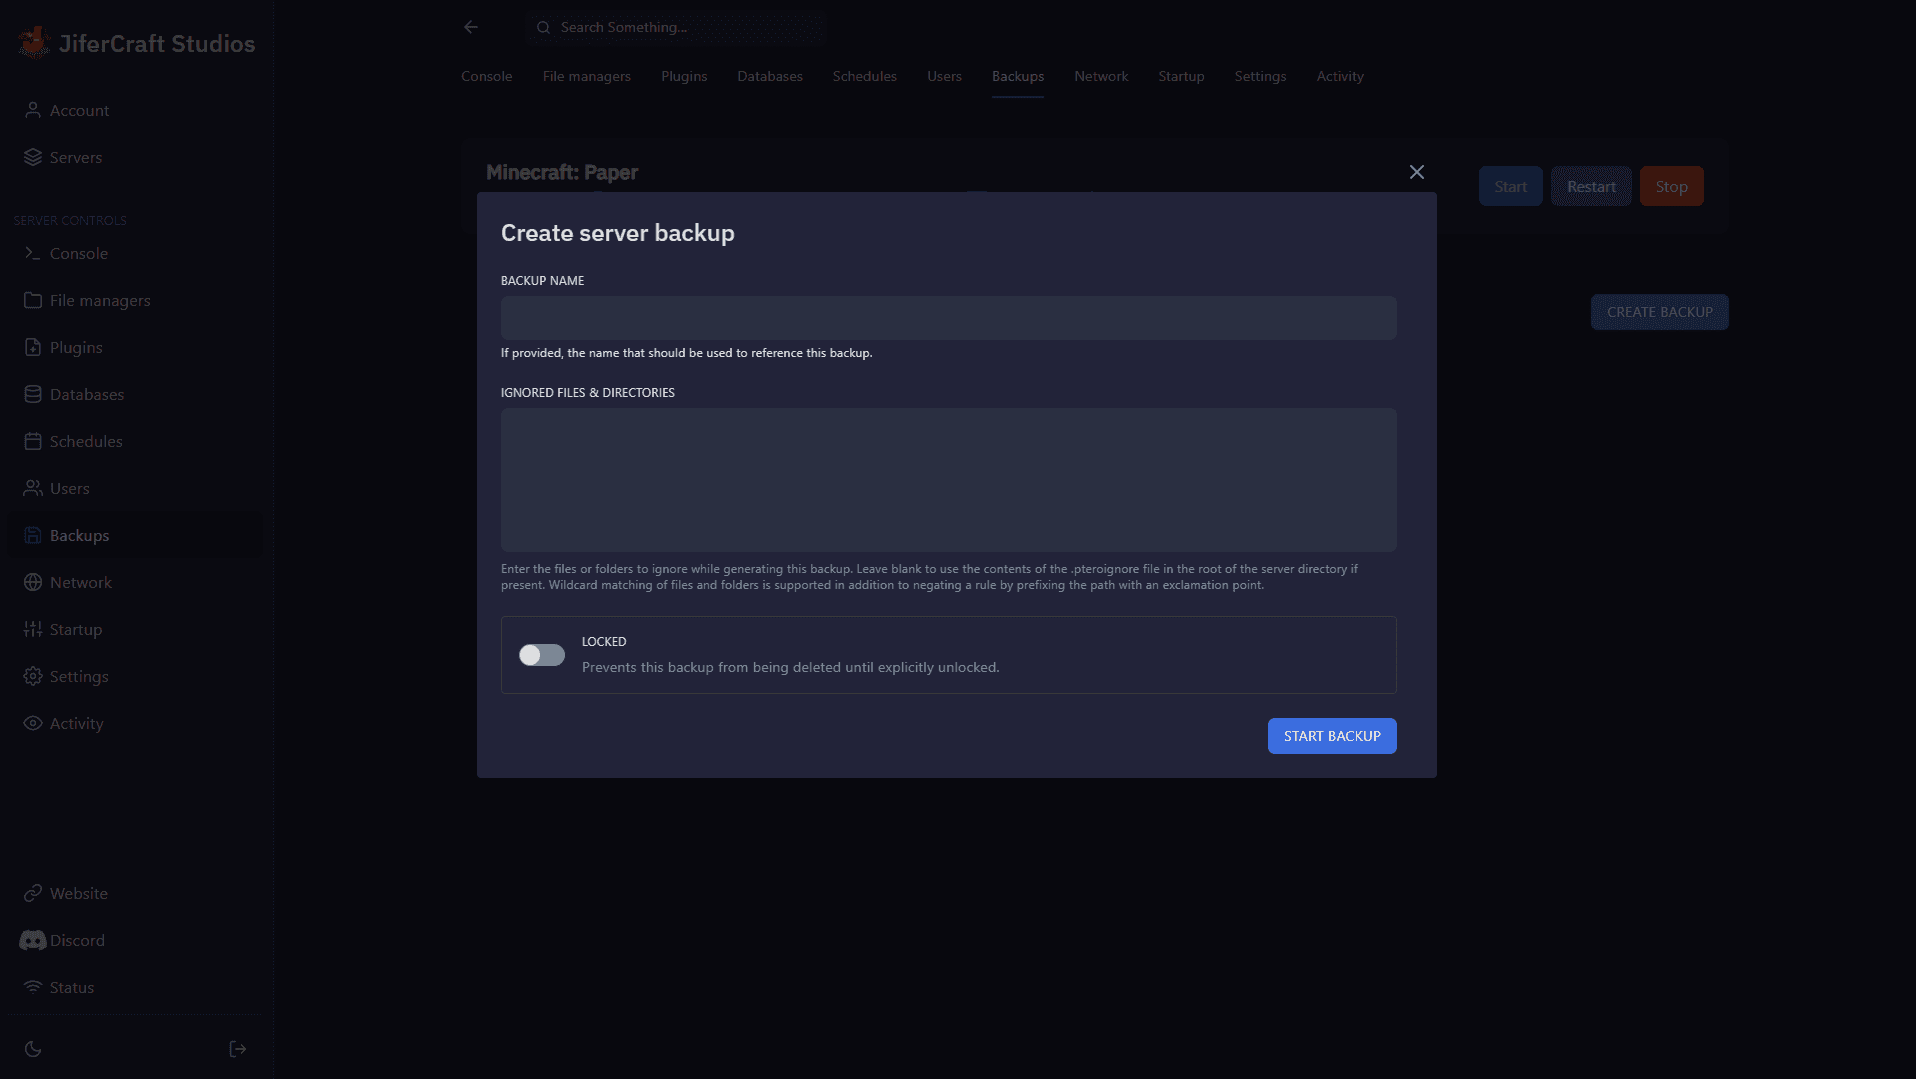Viewport: 1916px width, 1079px height.
Task: Click the Website link icon
Action: pos(33,894)
